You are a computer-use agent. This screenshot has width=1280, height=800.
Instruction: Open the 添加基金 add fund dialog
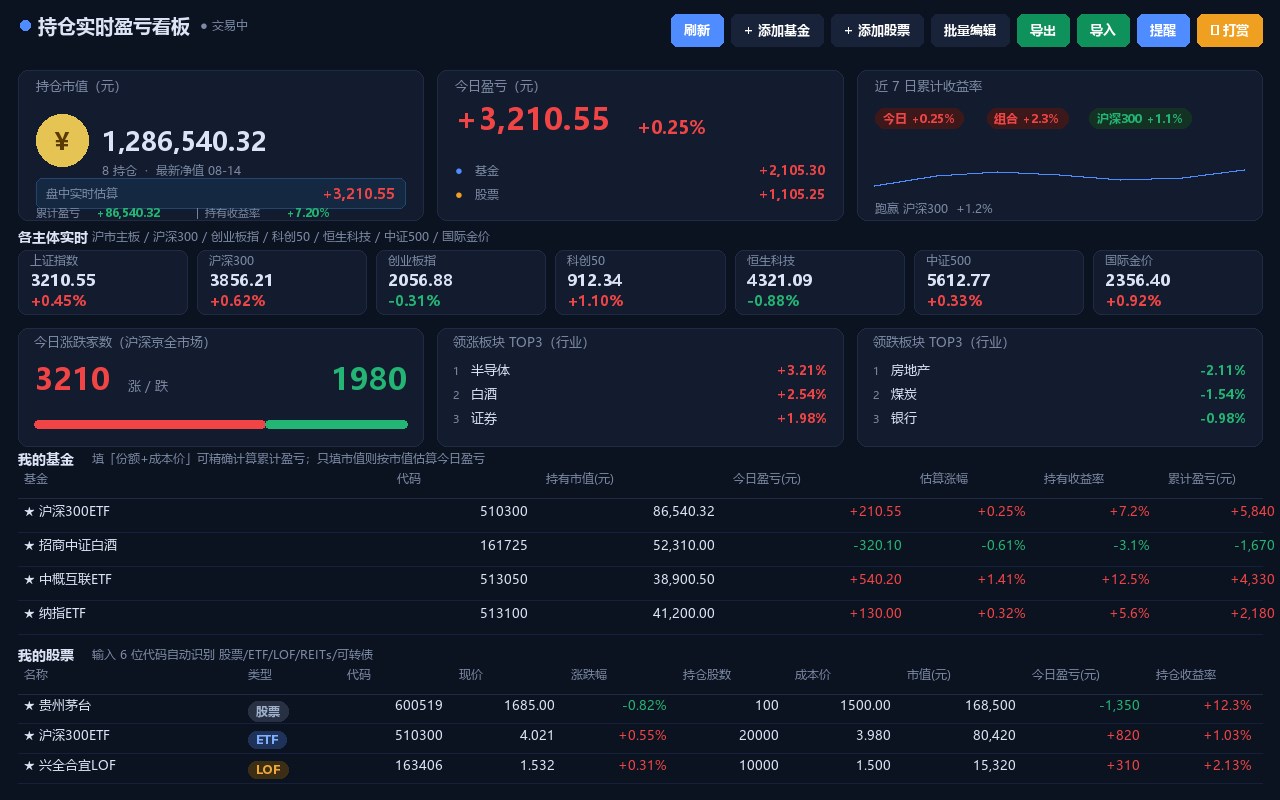click(x=777, y=30)
